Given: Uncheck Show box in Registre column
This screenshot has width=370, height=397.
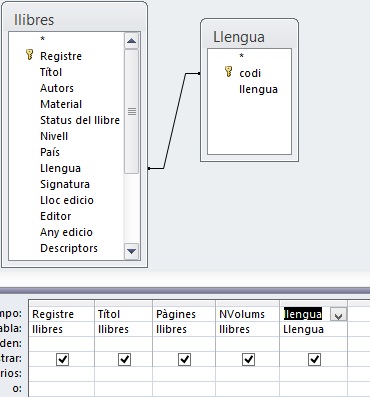Looking at the screenshot, I should click(62, 359).
